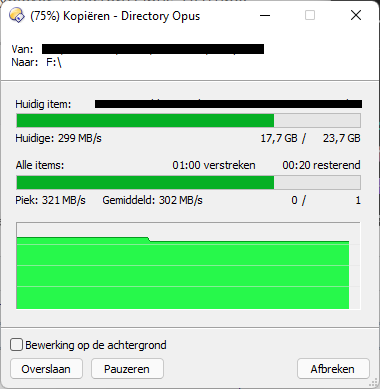Pause the copy with Pauzeren
This screenshot has height=389, width=380.
tap(127, 369)
